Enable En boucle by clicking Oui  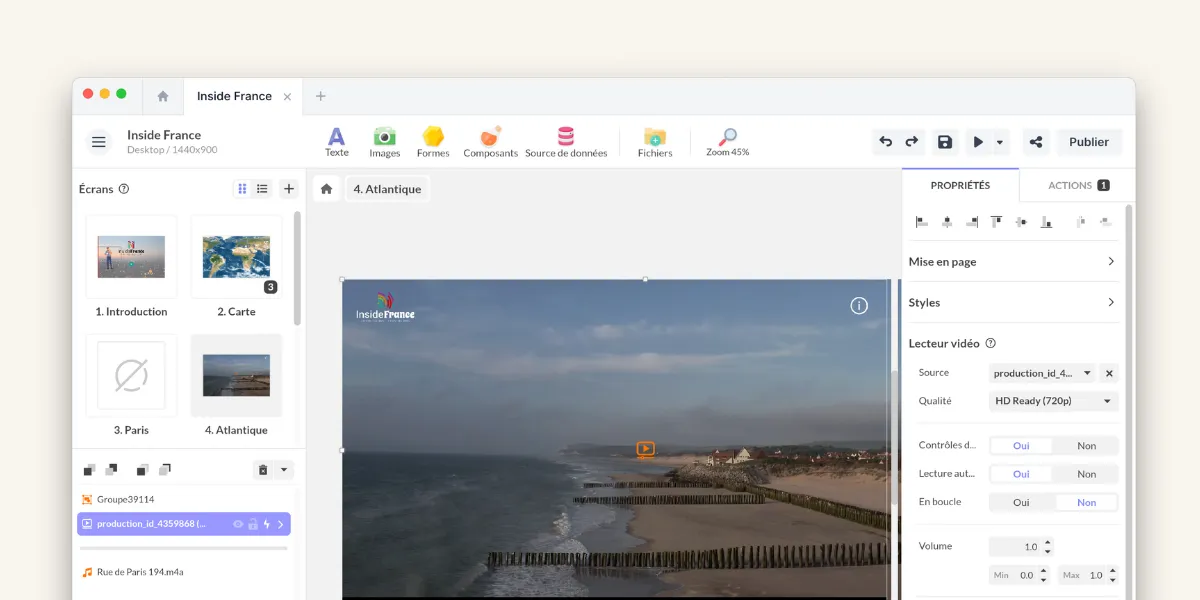1020,501
